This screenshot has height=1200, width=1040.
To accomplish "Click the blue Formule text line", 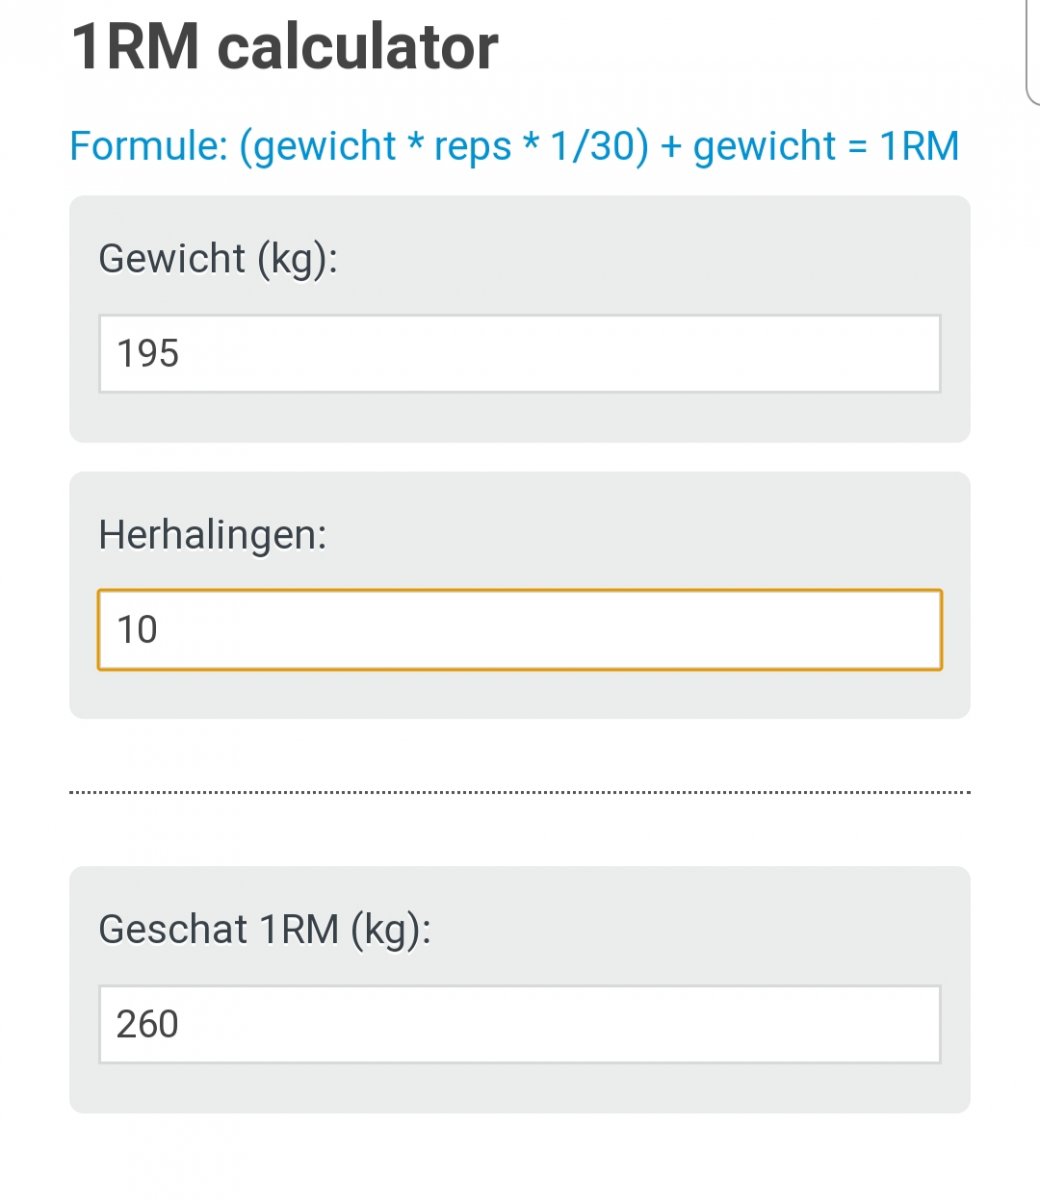I will pyautogui.click(x=514, y=146).
